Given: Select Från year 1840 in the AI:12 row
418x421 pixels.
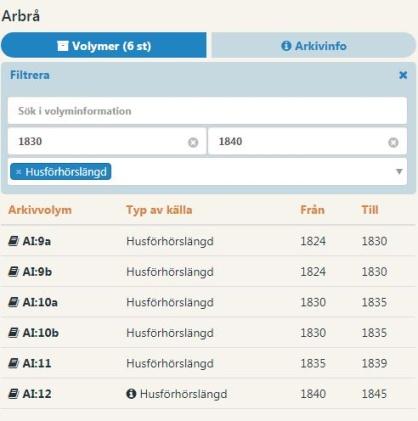Looking at the screenshot, I should tap(313, 394).
